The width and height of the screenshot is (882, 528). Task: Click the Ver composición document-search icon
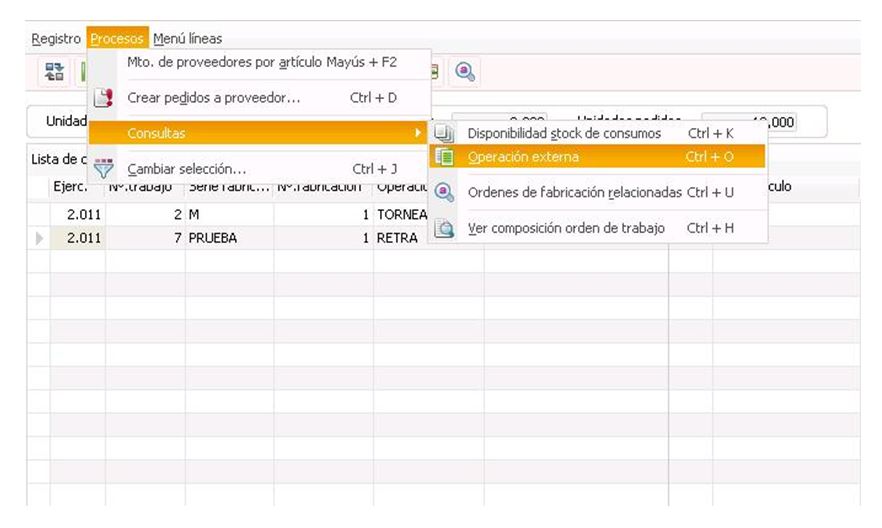444,228
